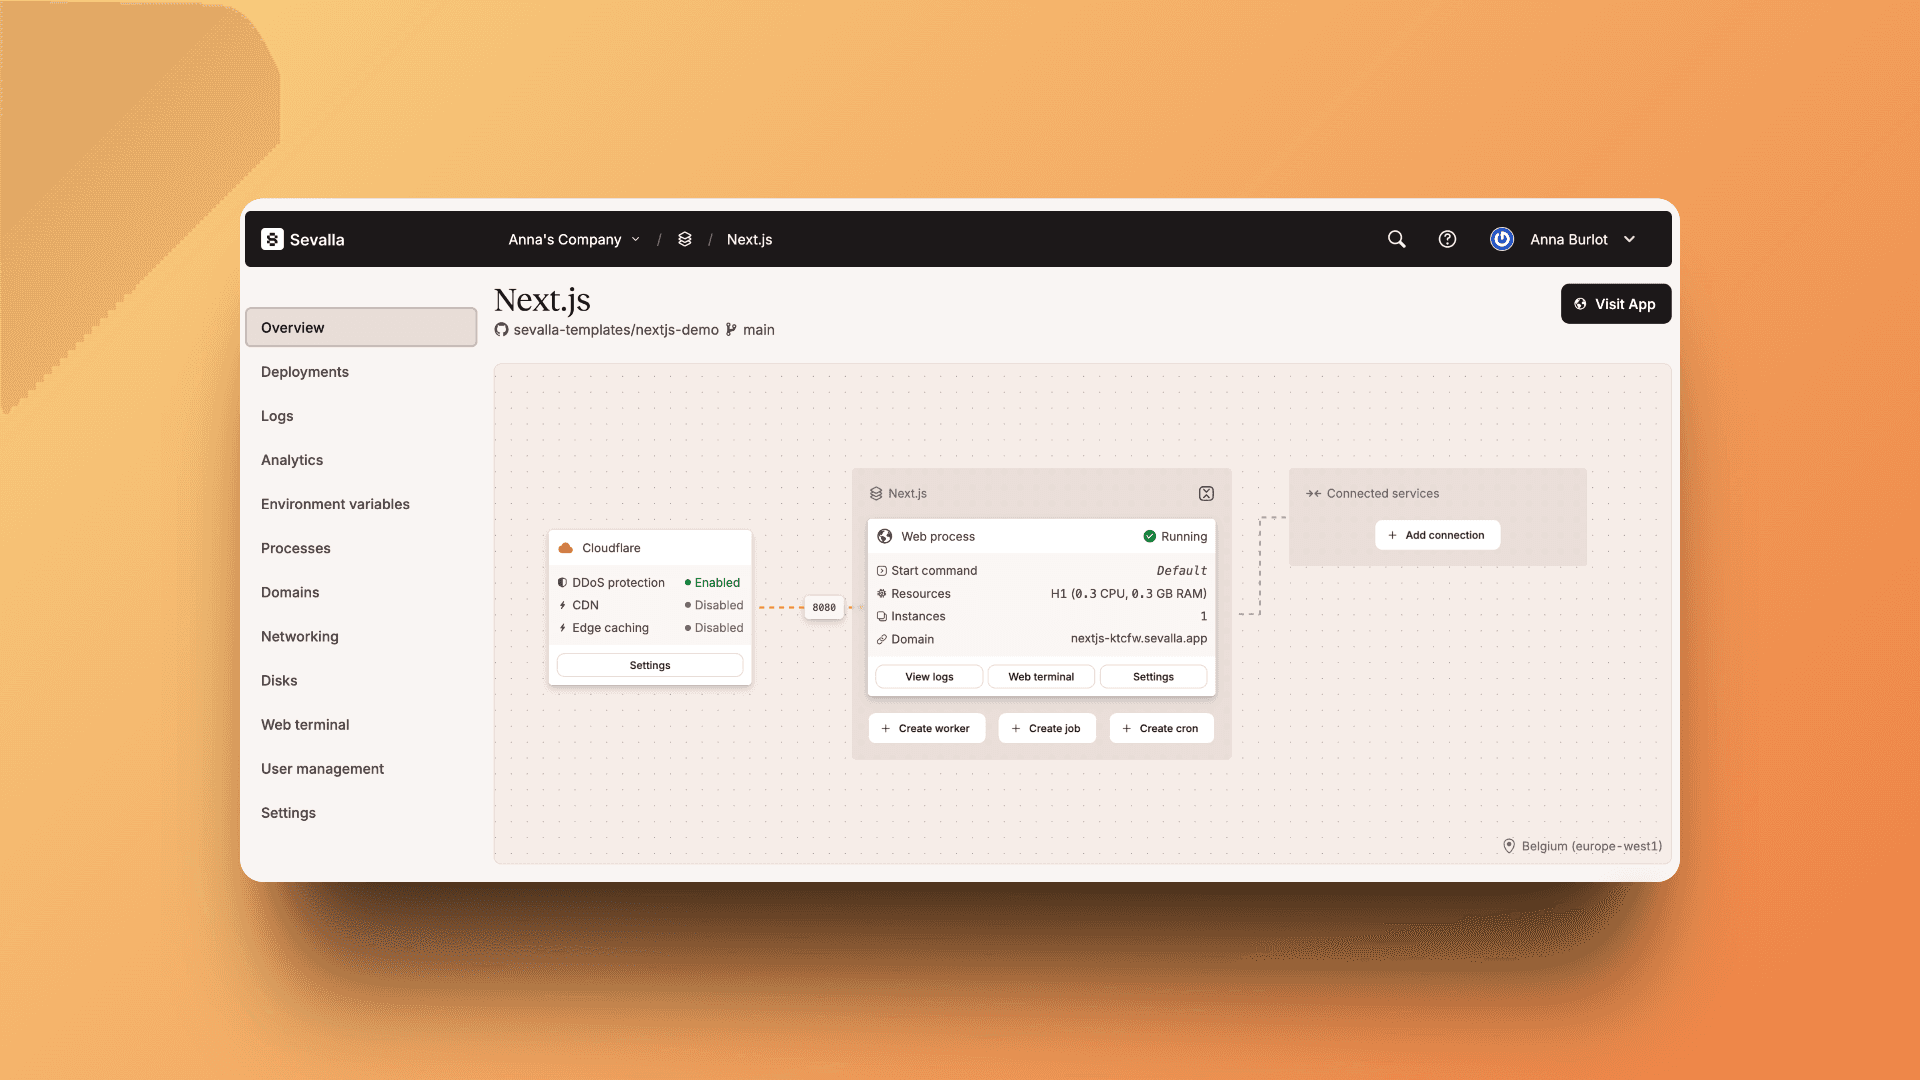Click Belgium (europe-west1) region label
Screen dimensions: 1920x1080
pyautogui.click(x=1592, y=846)
